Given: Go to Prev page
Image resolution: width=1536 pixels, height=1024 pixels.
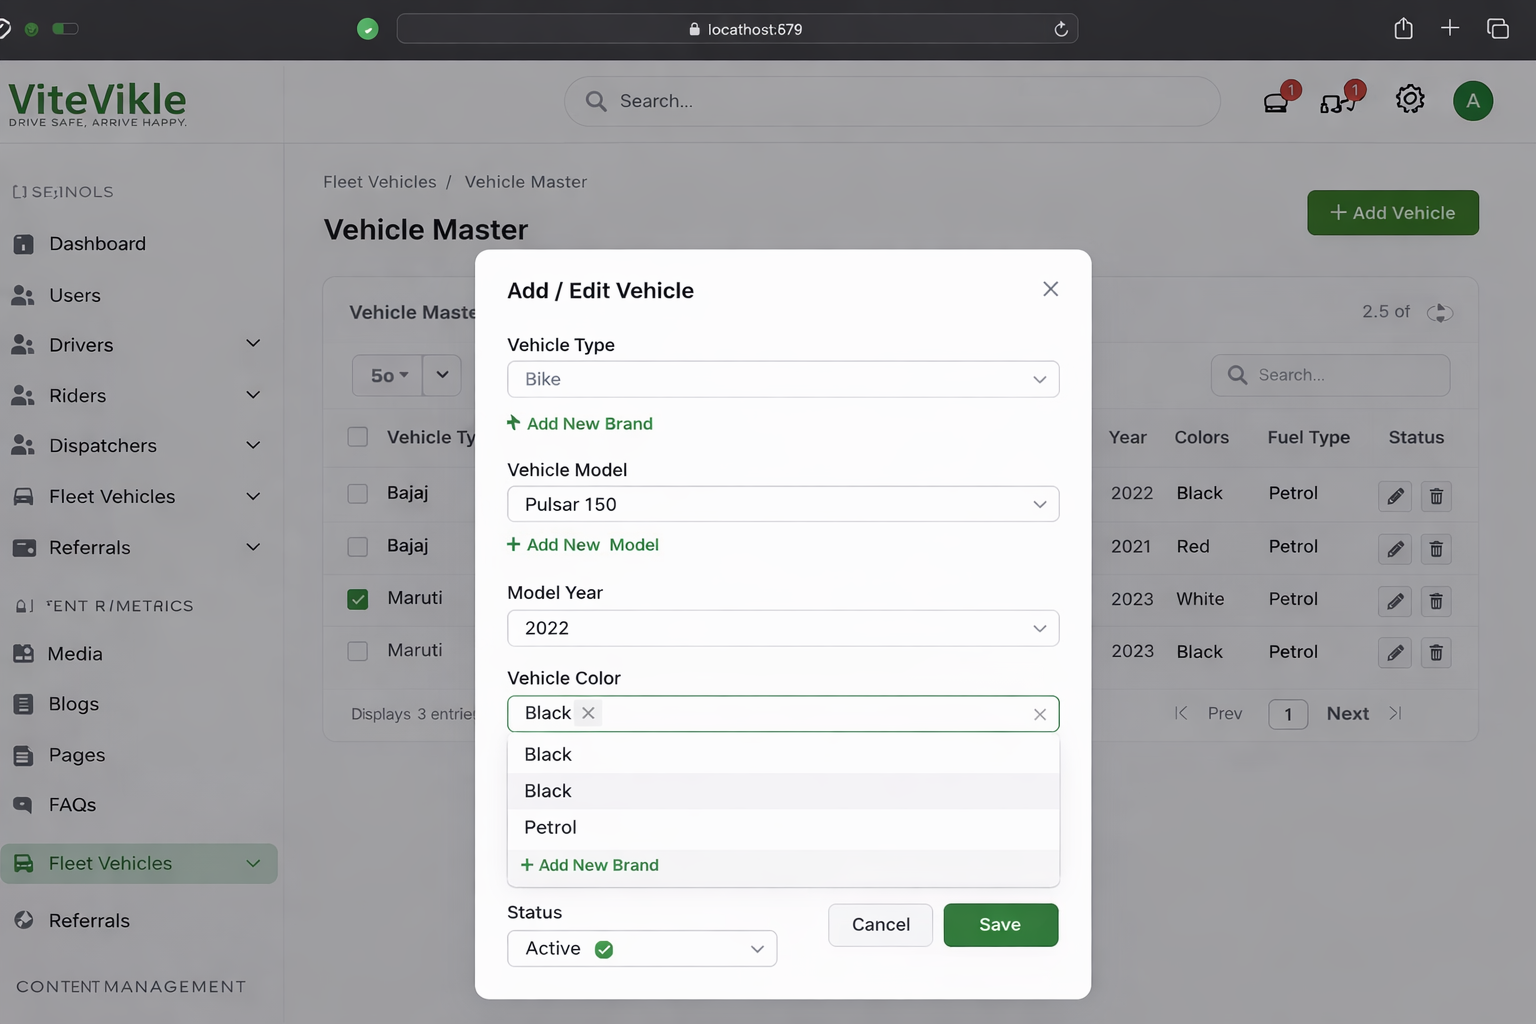Looking at the screenshot, I should [1224, 713].
